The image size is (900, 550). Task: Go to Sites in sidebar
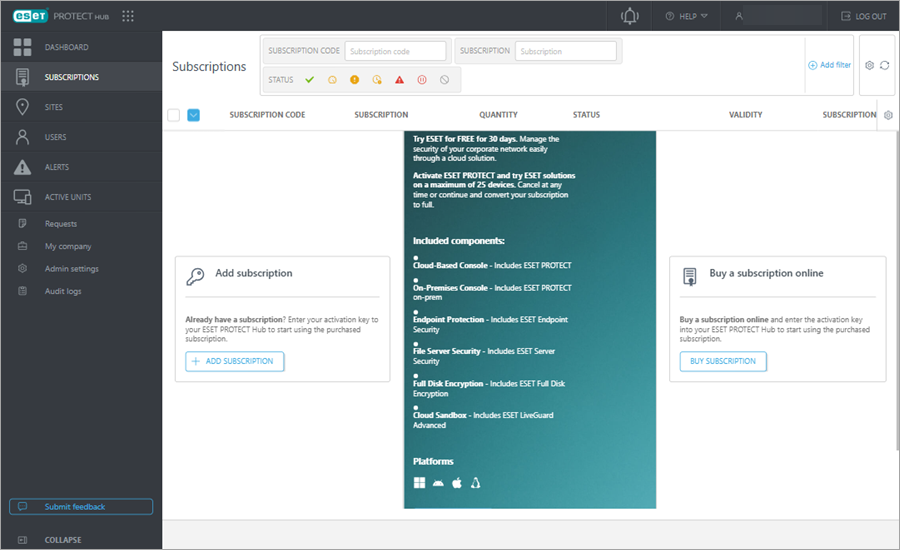click(54, 107)
